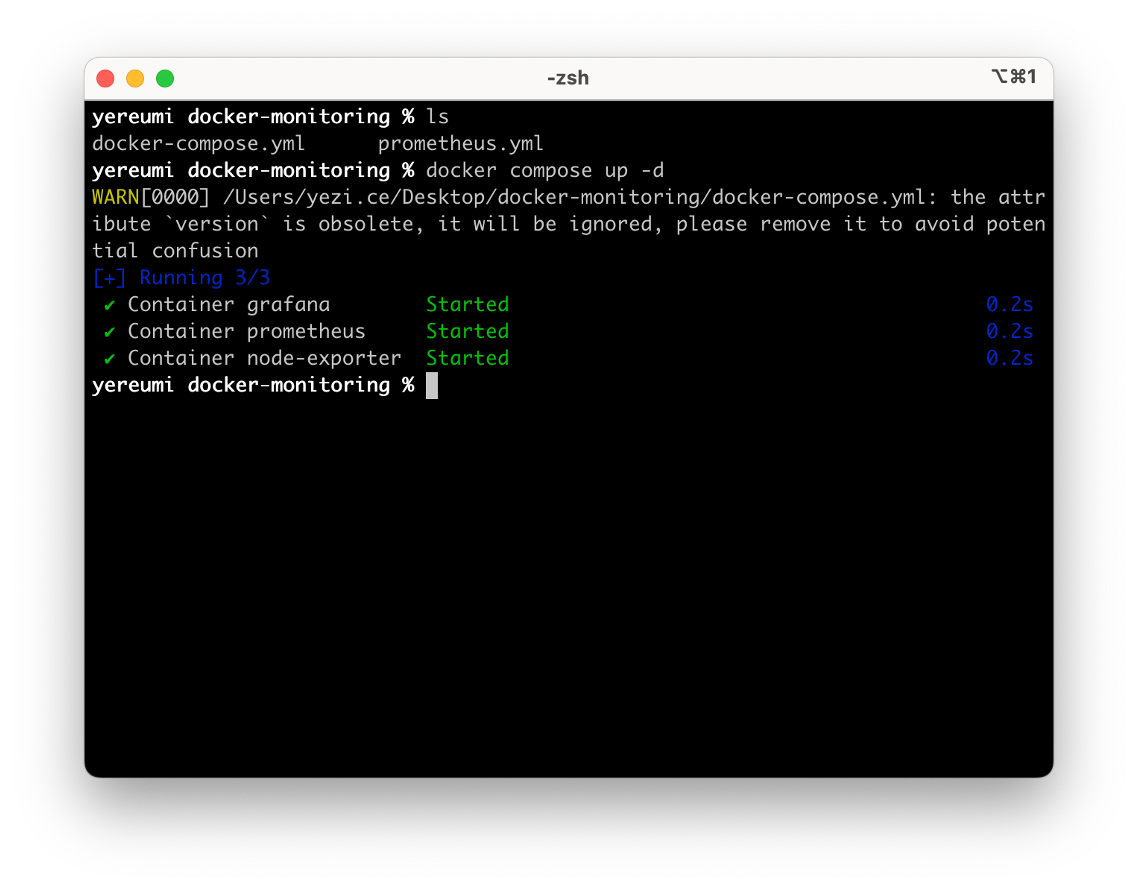This screenshot has height=888, width=1138.
Task: Click the 'docker compose up -d' command text
Action: [544, 170]
